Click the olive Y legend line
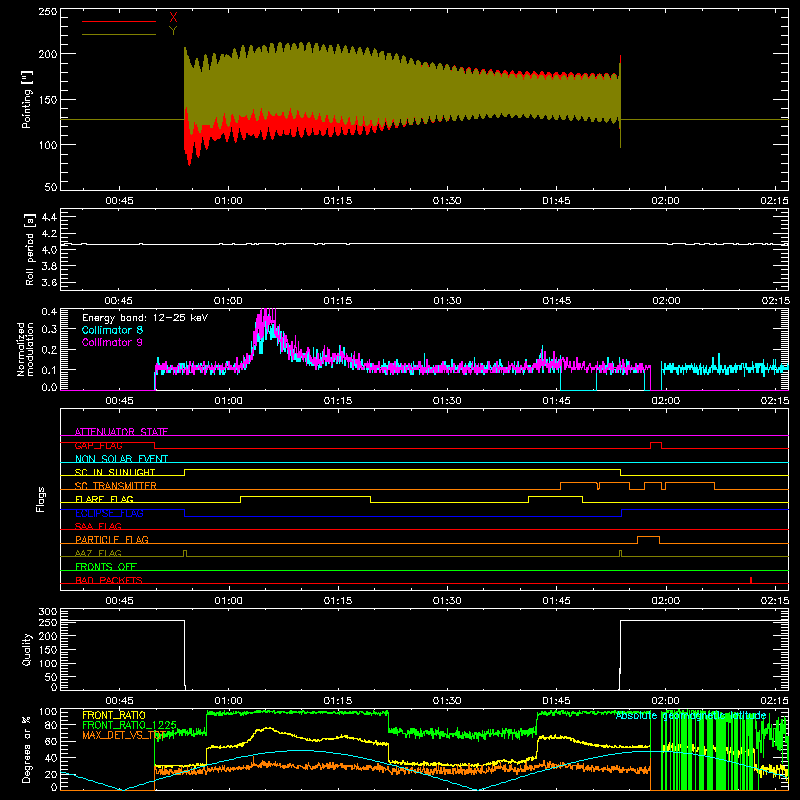This screenshot has height=800, width=800. coord(118,35)
